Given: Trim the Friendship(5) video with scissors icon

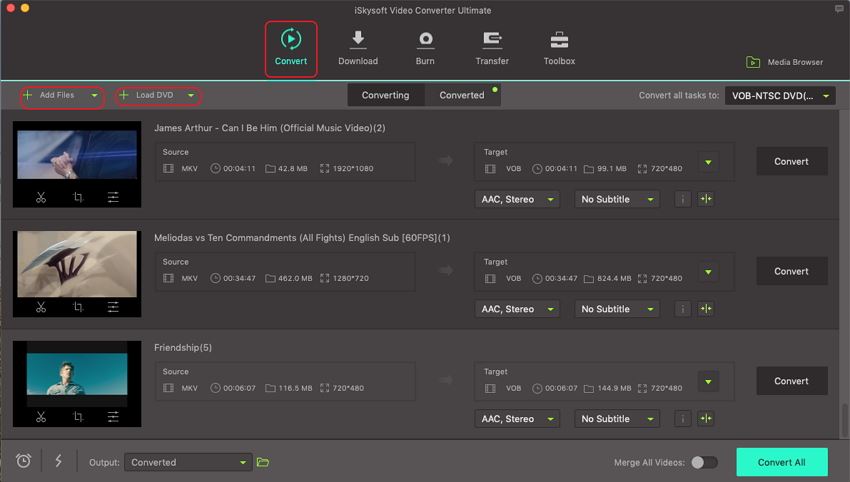Looking at the screenshot, I should [41, 417].
